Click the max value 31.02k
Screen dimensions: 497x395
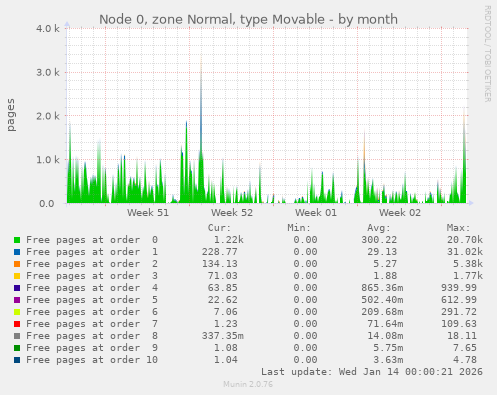(465, 252)
